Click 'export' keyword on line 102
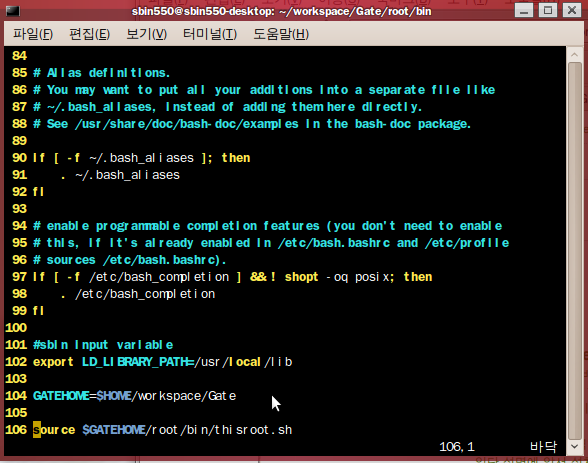The width and height of the screenshot is (588, 463). [x=53, y=362]
